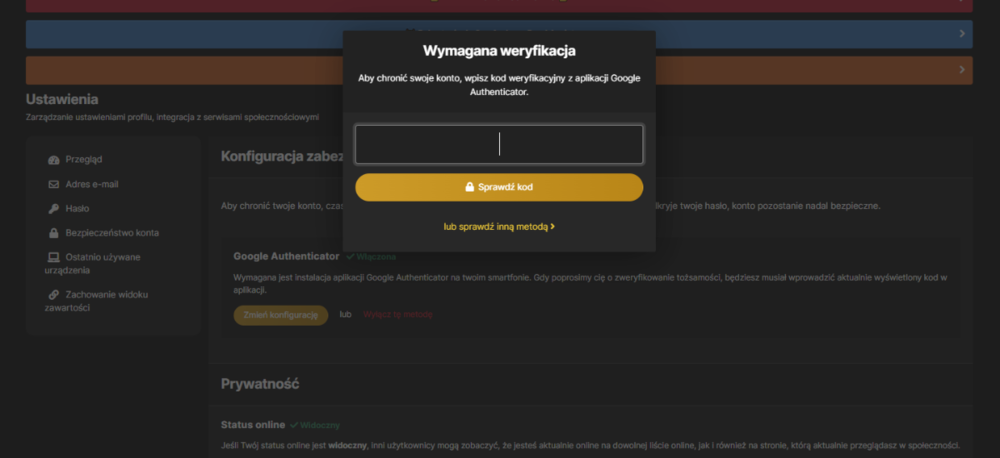Expand the red notification bar chevron

[962, 2]
